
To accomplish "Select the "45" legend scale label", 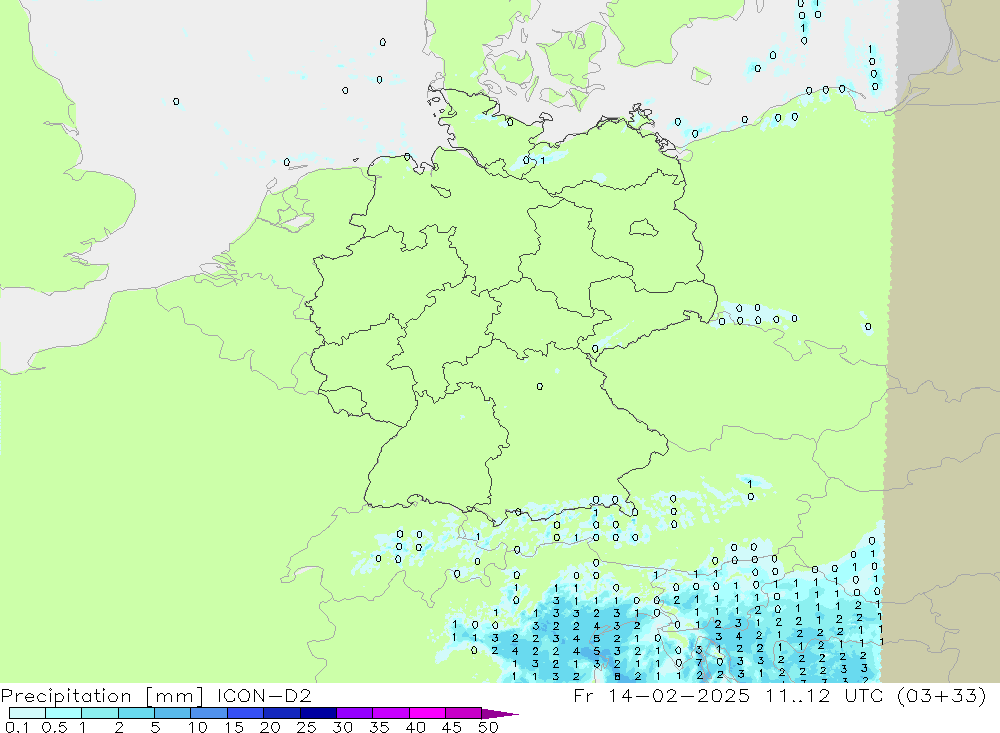I will pyautogui.click(x=452, y=727).
